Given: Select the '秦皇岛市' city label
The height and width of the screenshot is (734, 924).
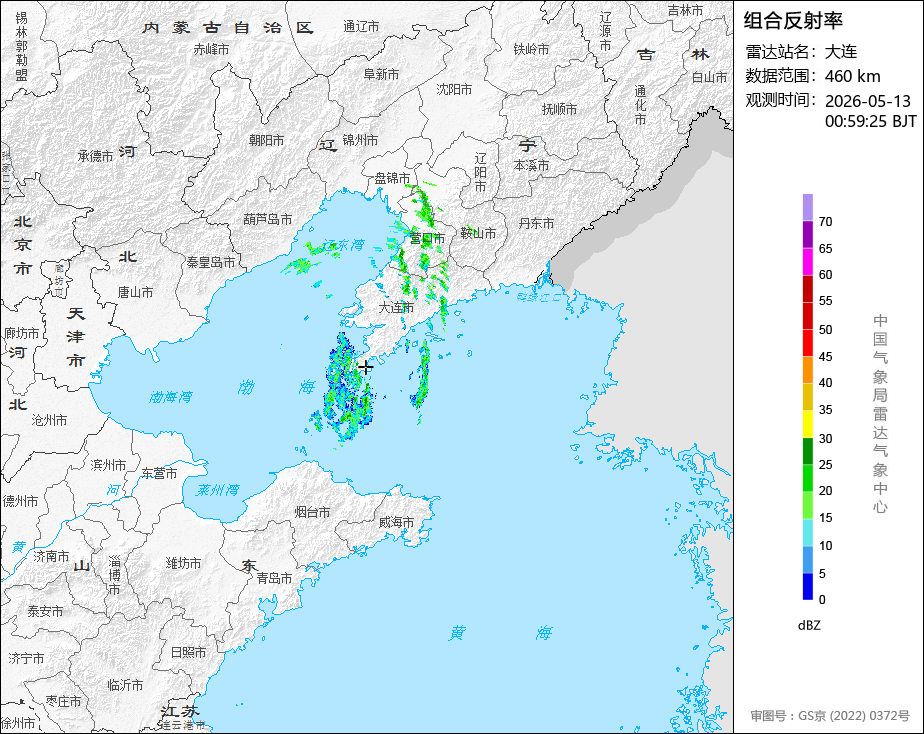Looking at the screenshot, I should pyautogui.click(x=211, y=262).
